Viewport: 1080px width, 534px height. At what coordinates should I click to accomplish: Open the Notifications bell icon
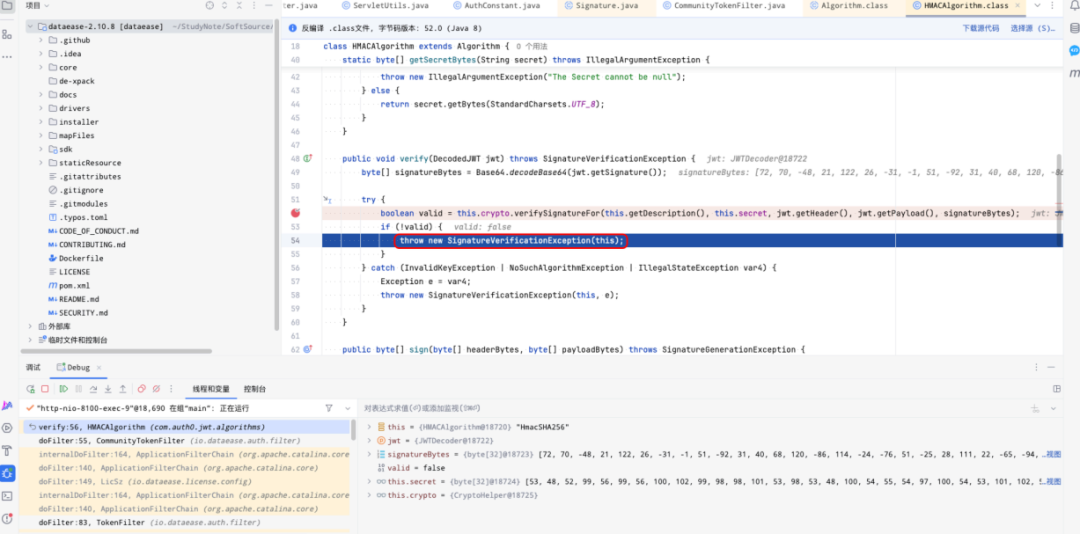pyautogui.click(x=1074, y=6)
